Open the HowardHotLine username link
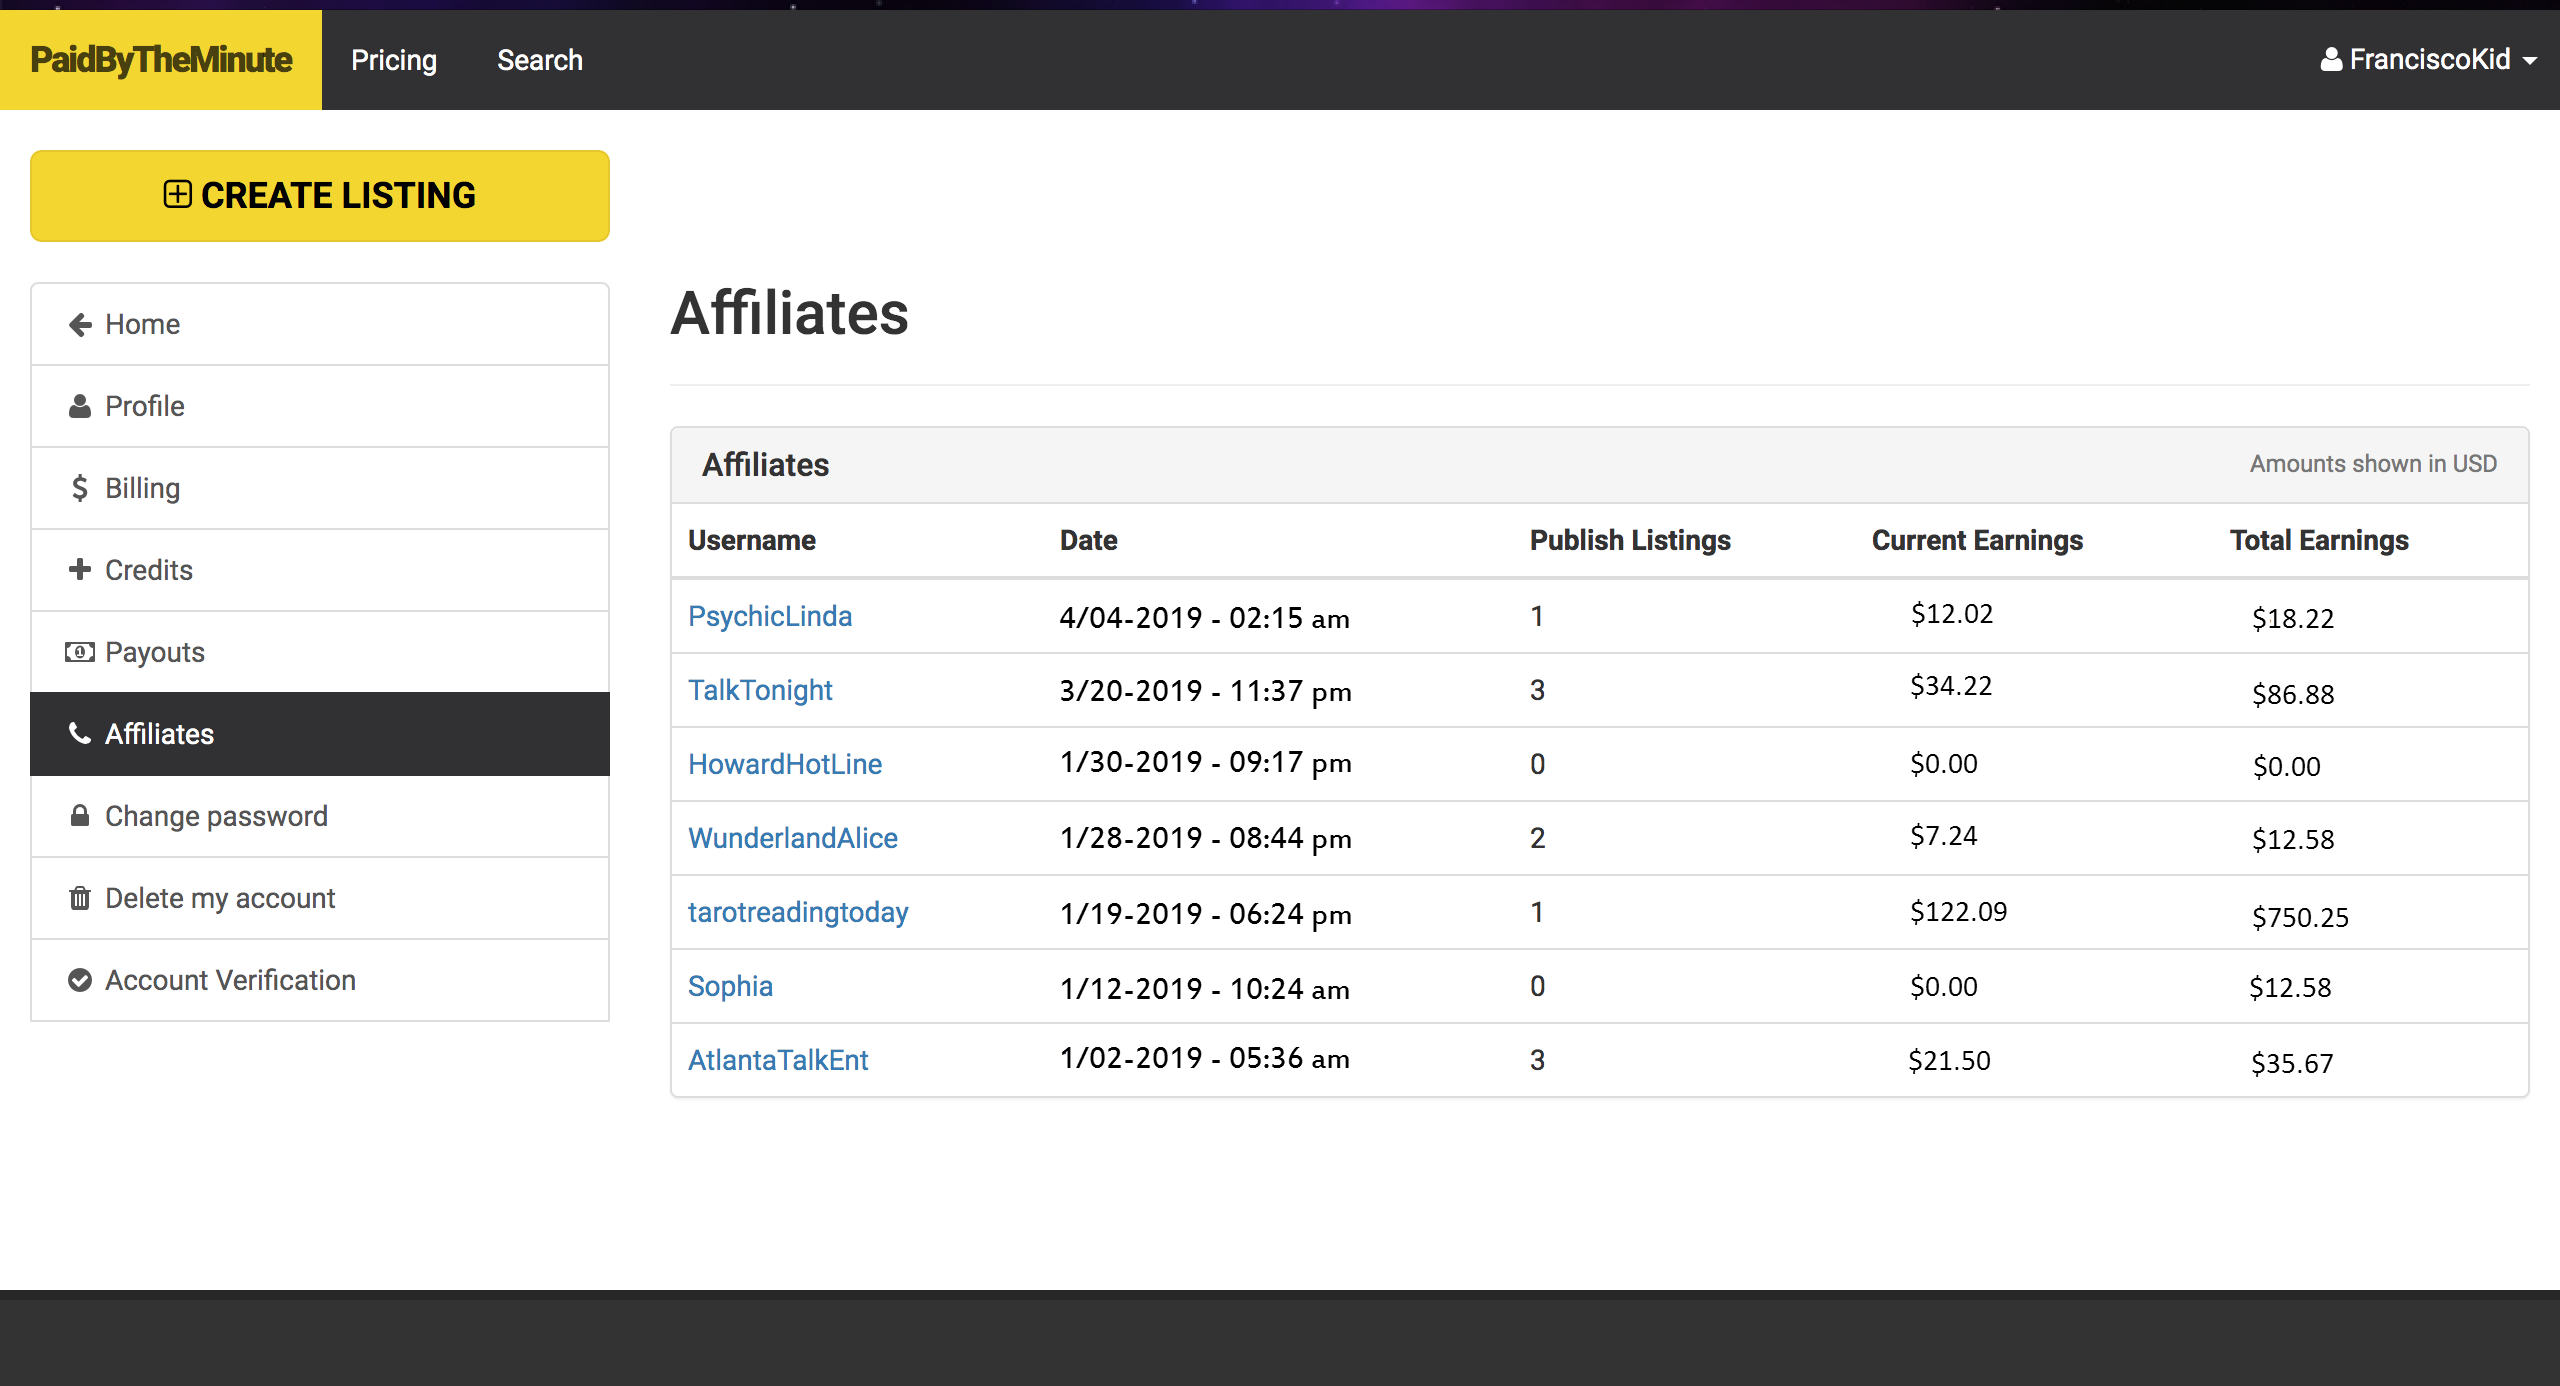Screen dimensions: 2560x1386 784,764
